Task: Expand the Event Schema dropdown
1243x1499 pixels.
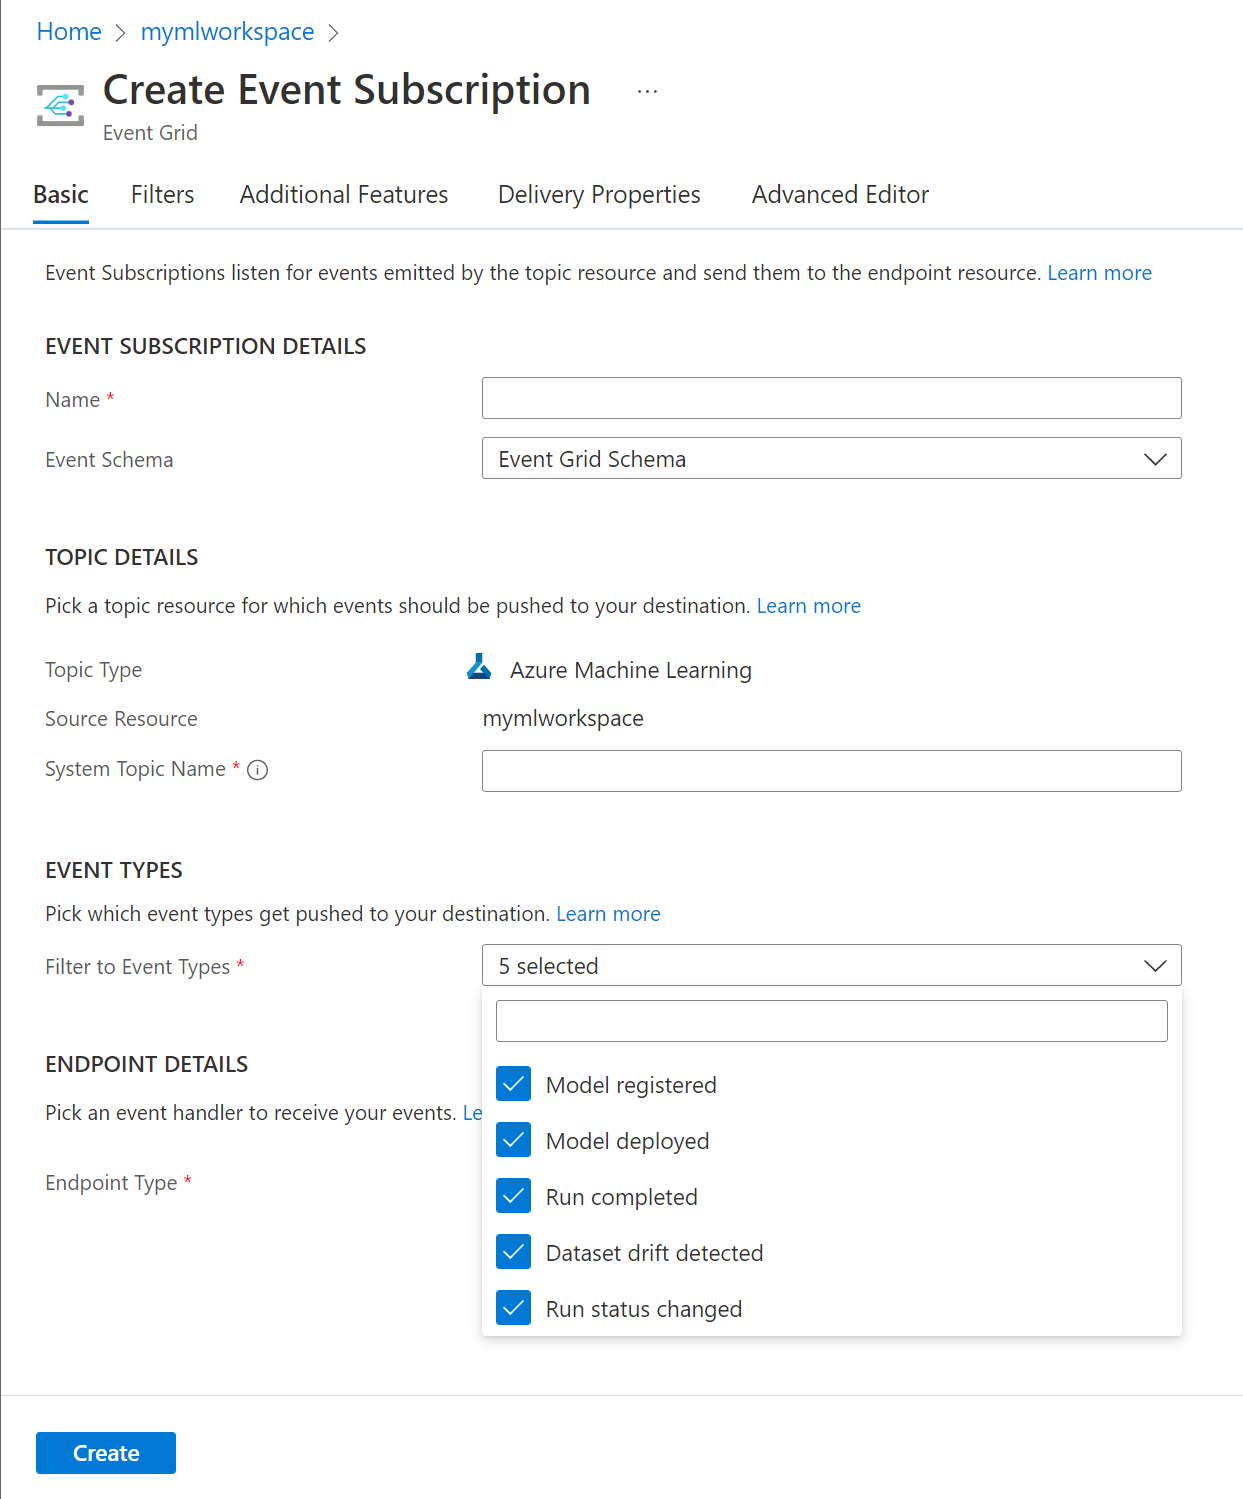Action: pyautogui.click(x=831, y=459)
